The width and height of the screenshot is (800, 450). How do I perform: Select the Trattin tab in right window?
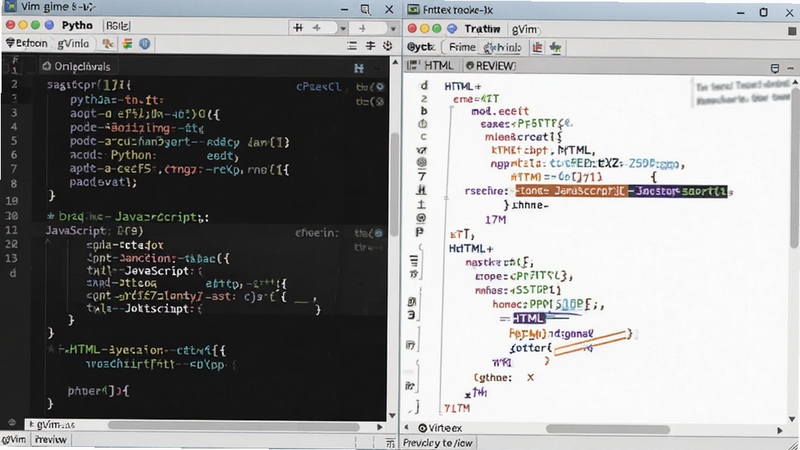[482, 29]
